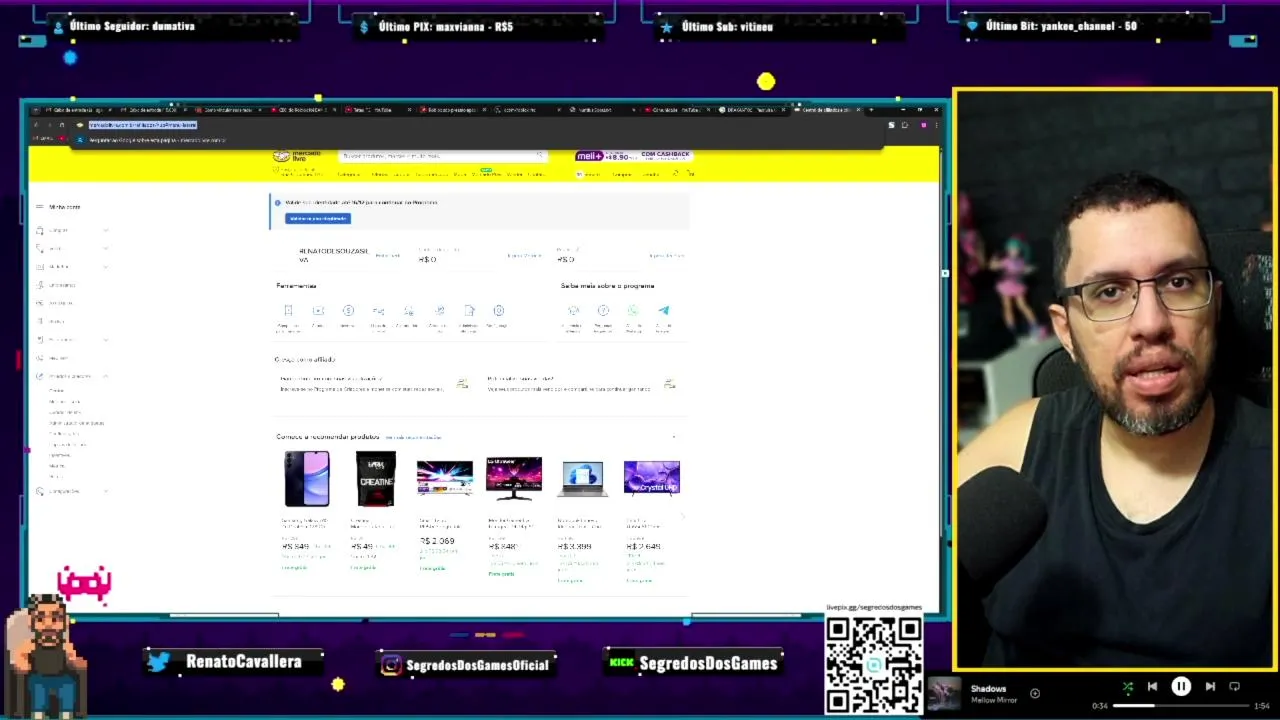Click the URL suggestion below address bar
1280x720 pixels.
click(158, 140)
